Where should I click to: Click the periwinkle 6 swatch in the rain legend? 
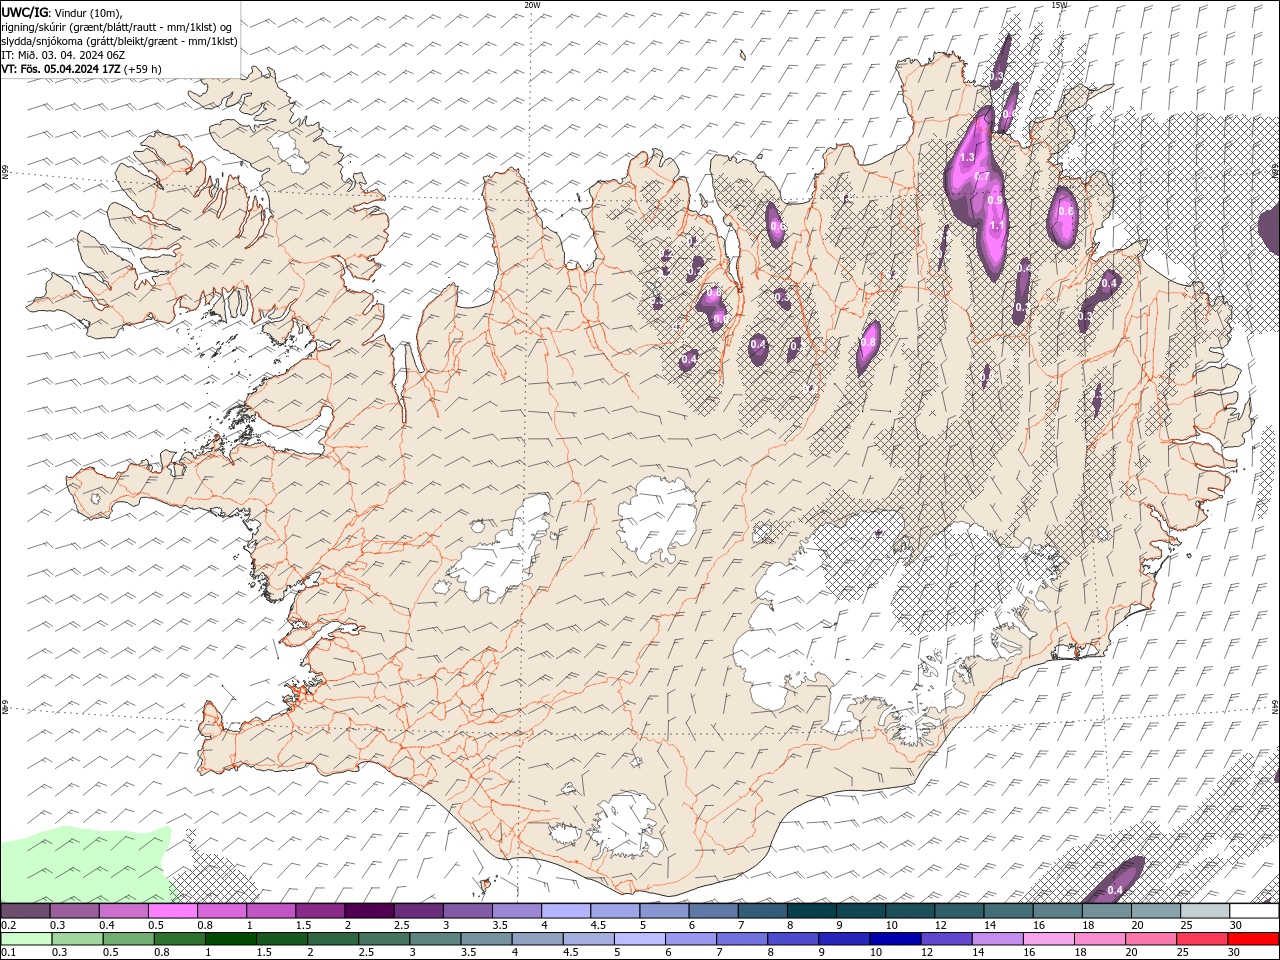[x=690, y=939]
